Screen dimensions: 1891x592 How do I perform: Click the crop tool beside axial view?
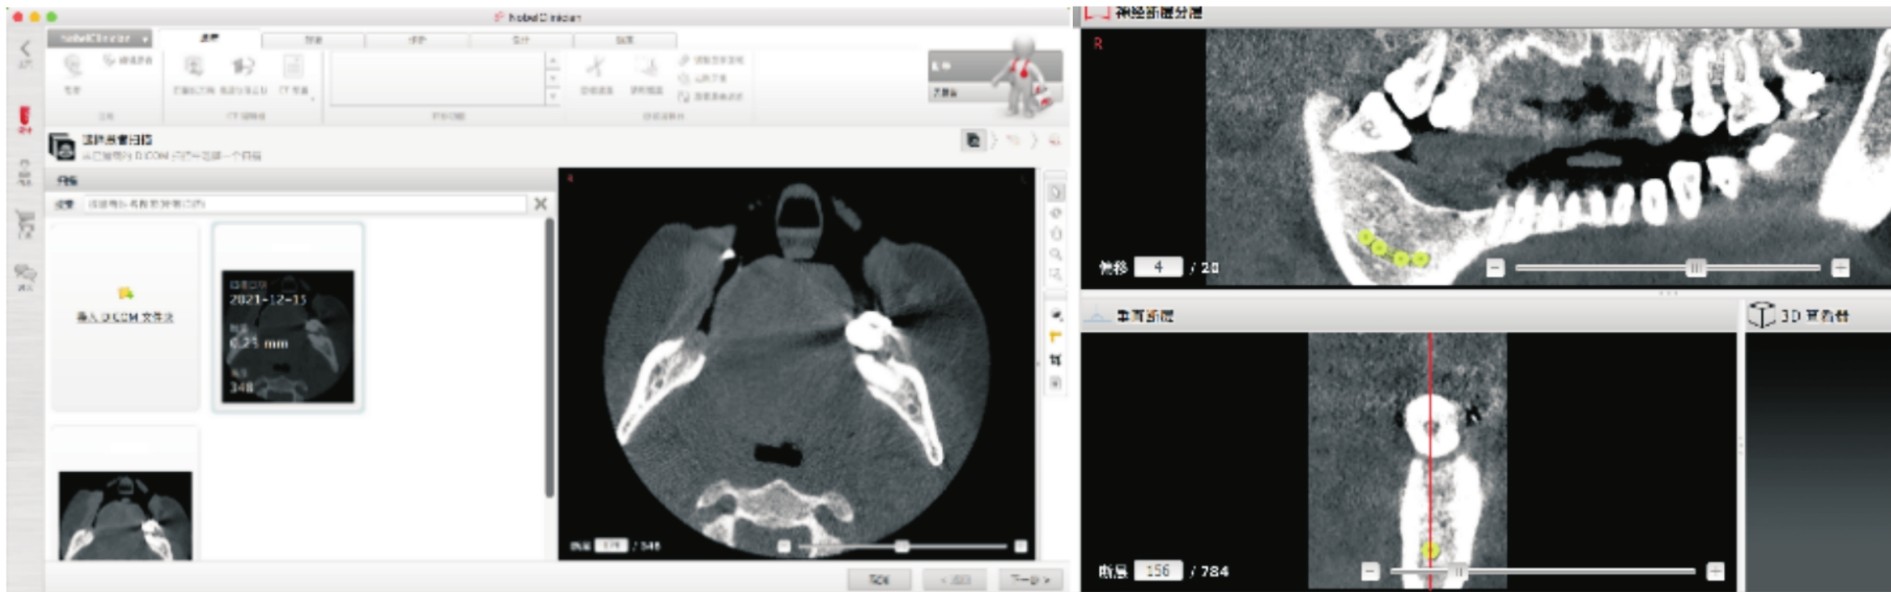1055,360
